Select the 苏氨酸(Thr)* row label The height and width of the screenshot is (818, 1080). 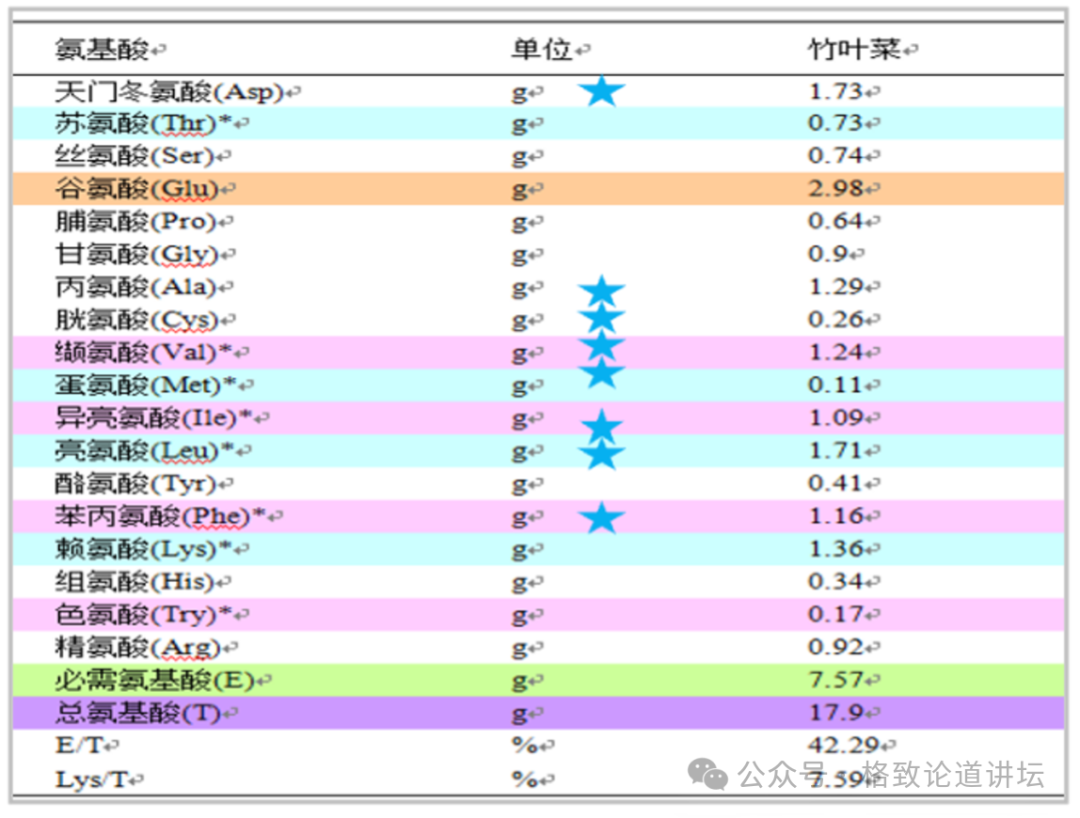(144, 123)
